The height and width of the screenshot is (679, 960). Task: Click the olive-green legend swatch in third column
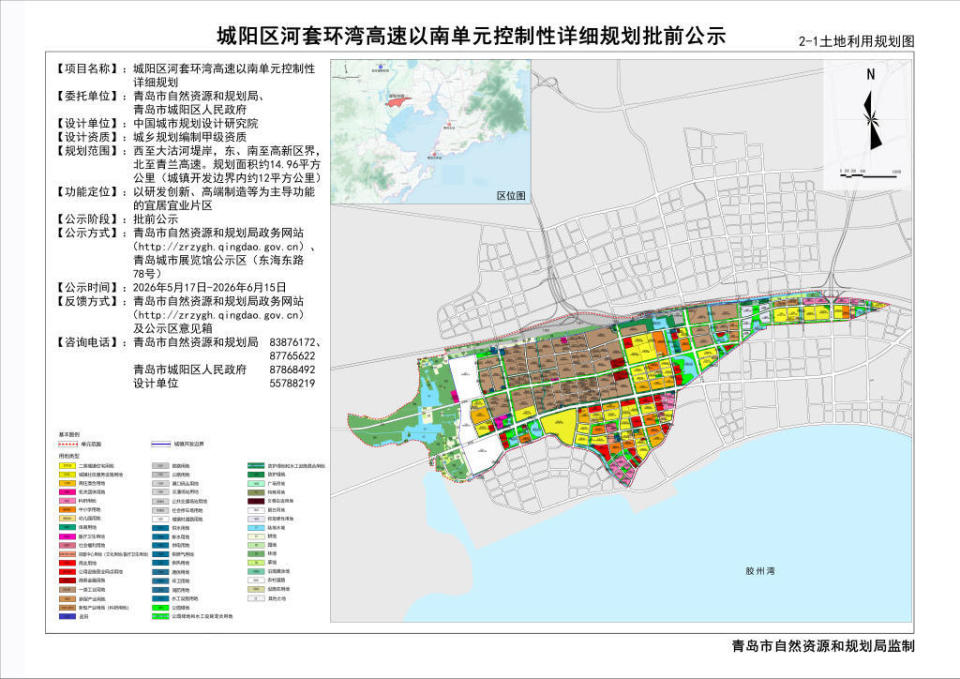pyautogui.click(x=255, y=492)
